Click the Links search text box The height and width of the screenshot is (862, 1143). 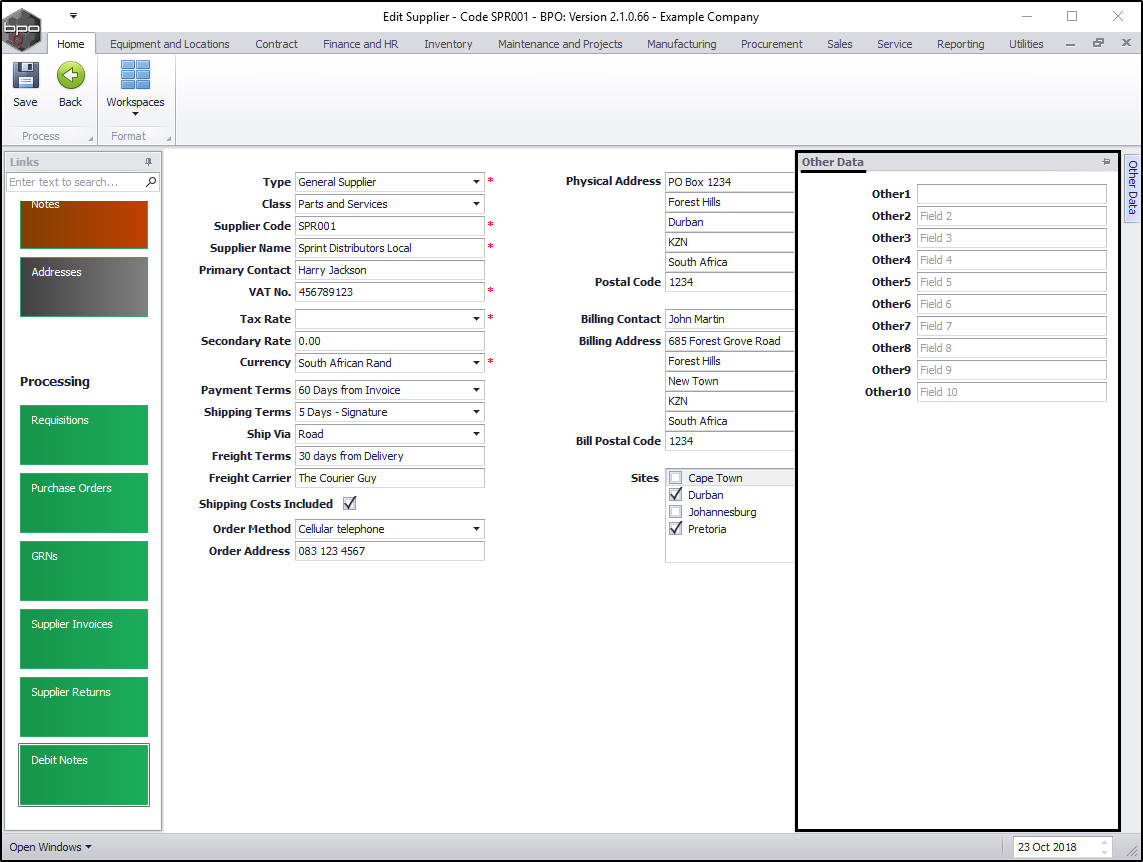click(75, 182)
